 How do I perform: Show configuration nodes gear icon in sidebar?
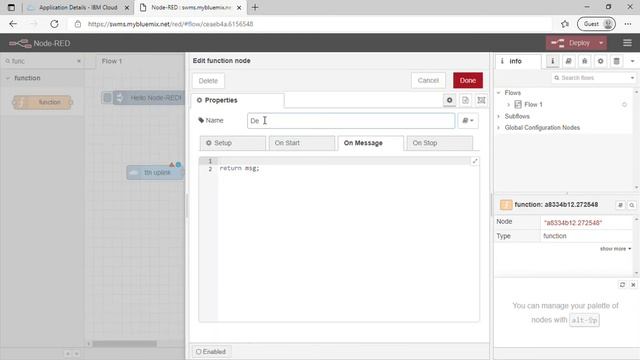(600, 61)
